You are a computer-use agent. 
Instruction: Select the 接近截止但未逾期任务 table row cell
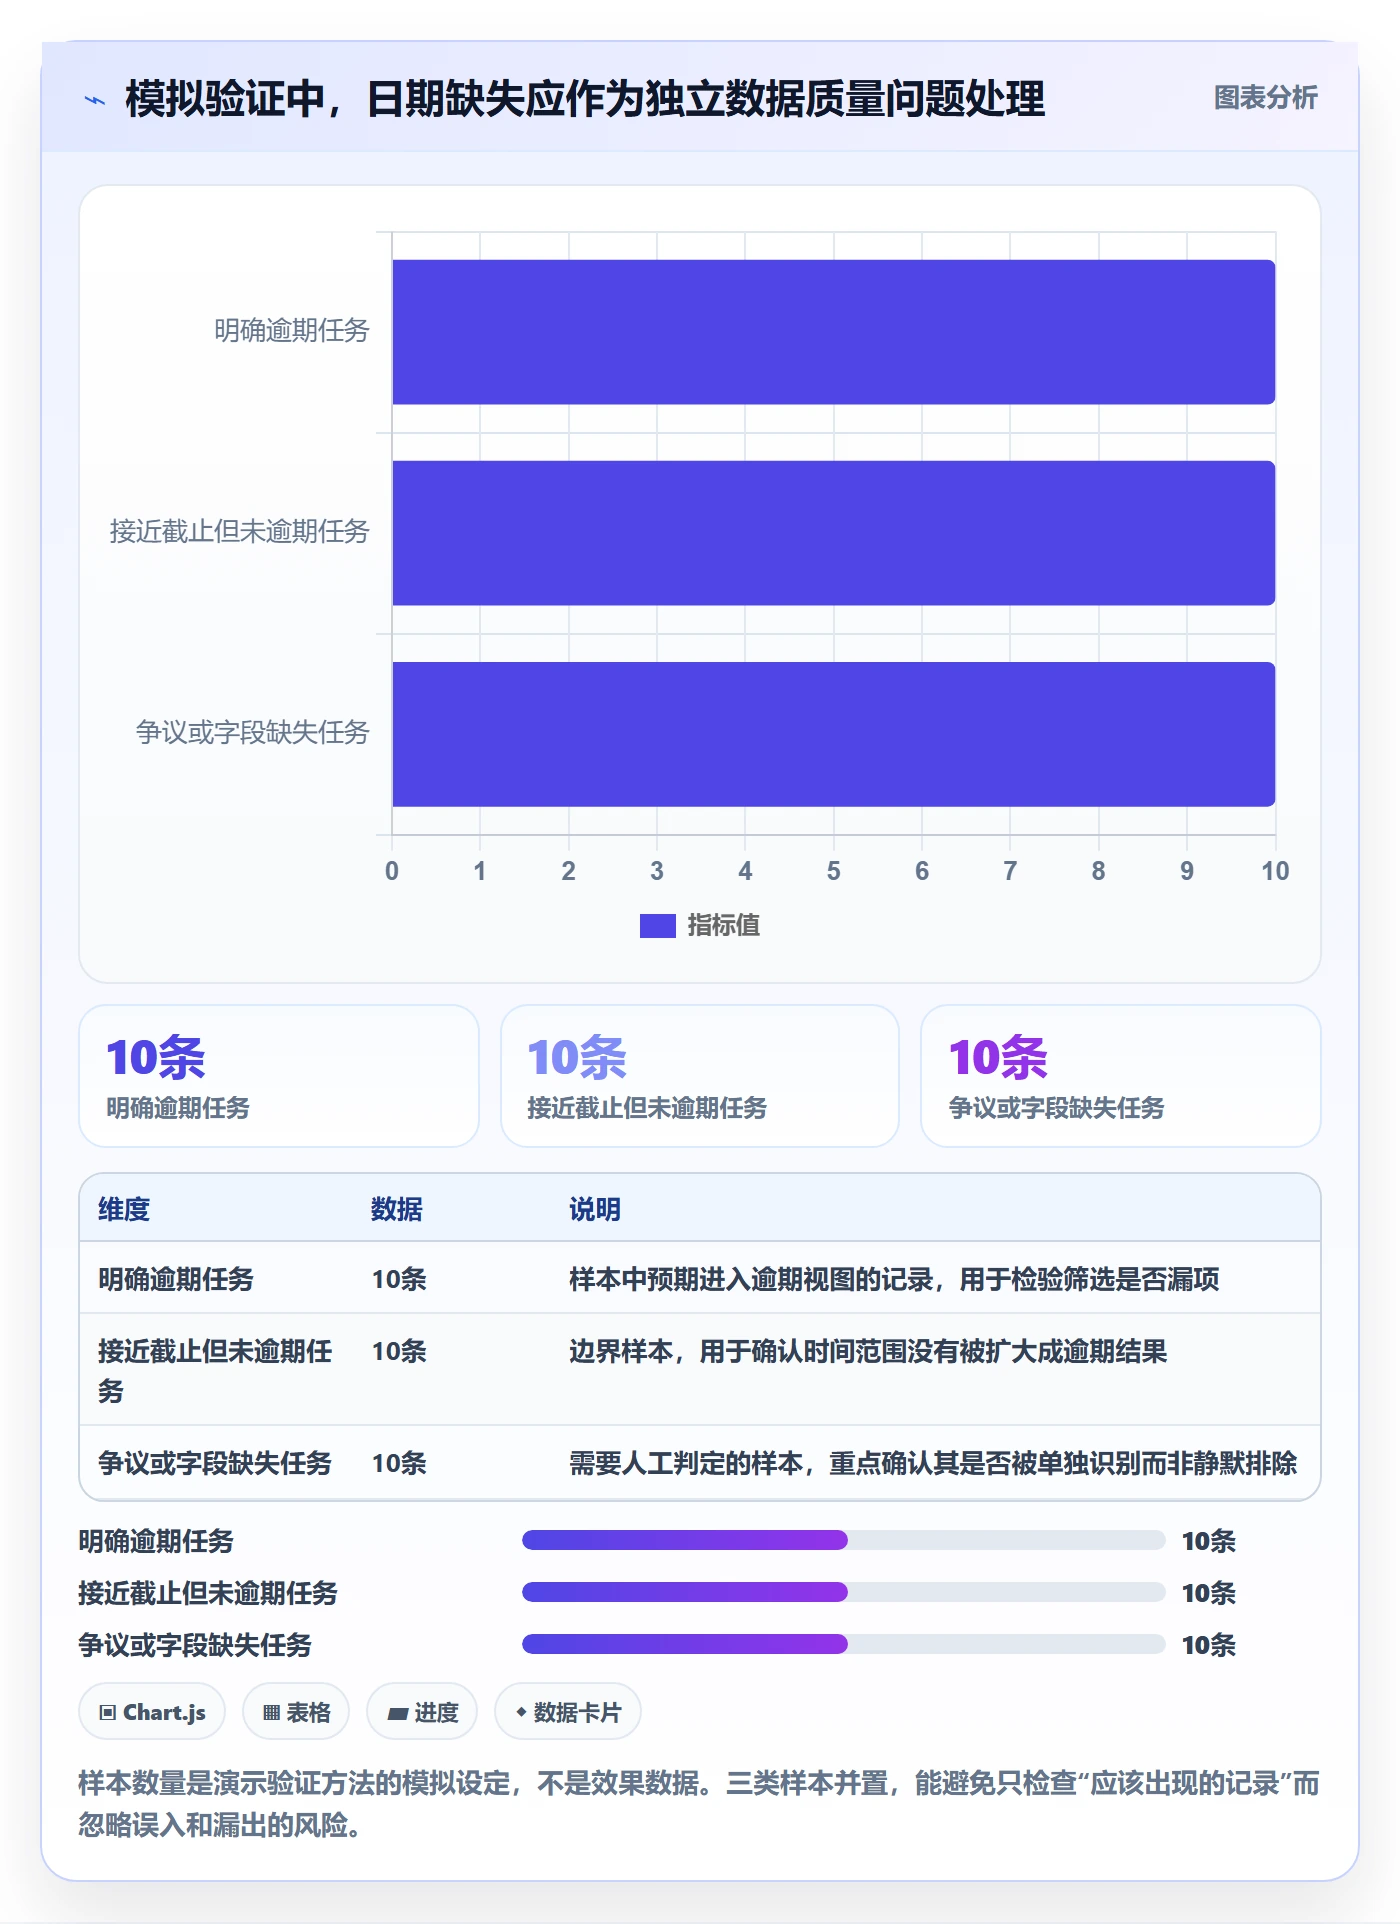[215, 1371]
